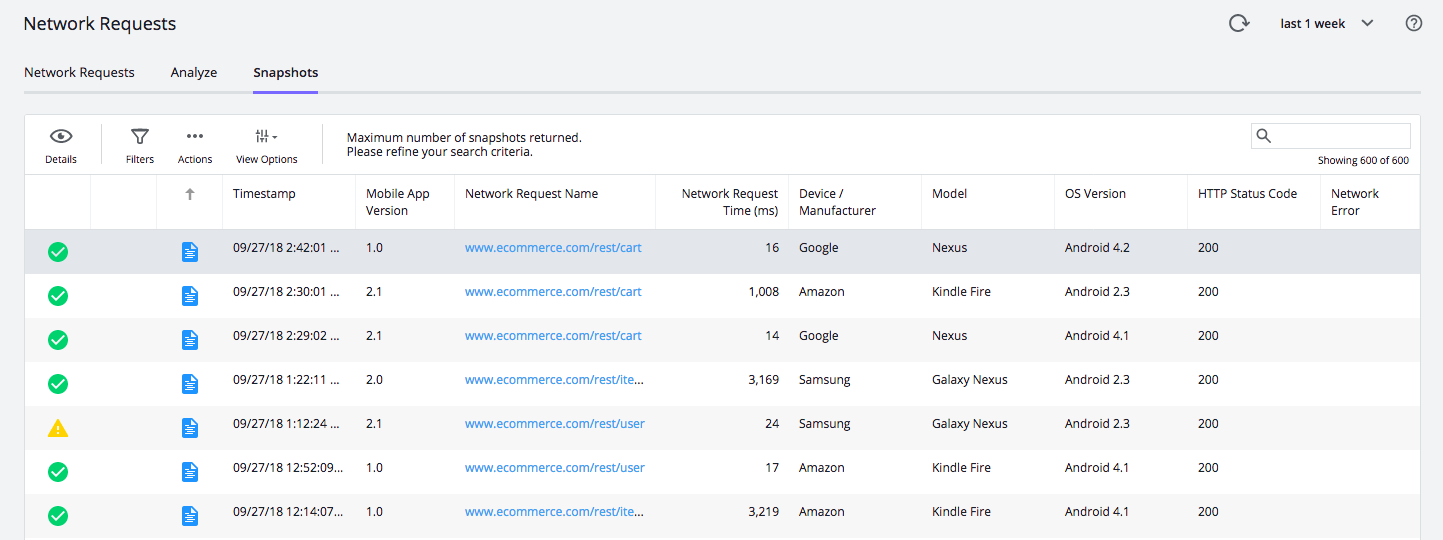Open snapshot document icon for 2:29:02 row

coord(190,340)
